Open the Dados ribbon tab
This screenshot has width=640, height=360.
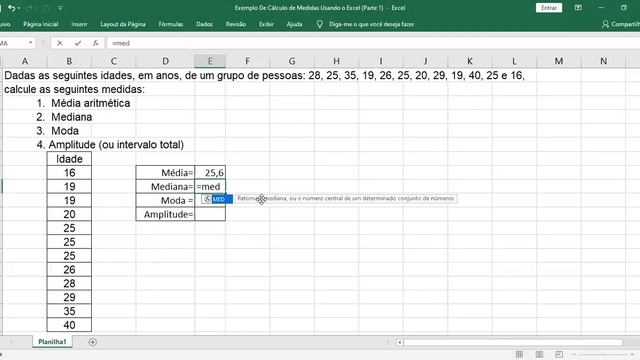[204, 24]
